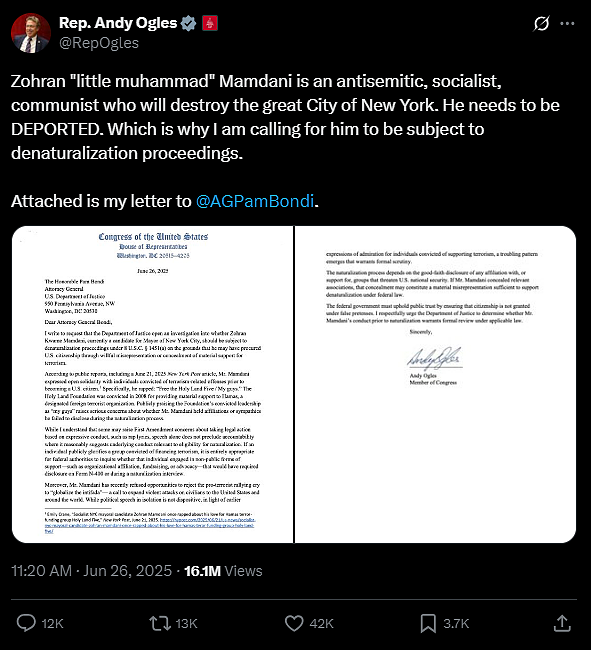The height and width of the screenshot is (650, 591).
Task: Repost this tweet with the arrows icon
Action: 160,623
